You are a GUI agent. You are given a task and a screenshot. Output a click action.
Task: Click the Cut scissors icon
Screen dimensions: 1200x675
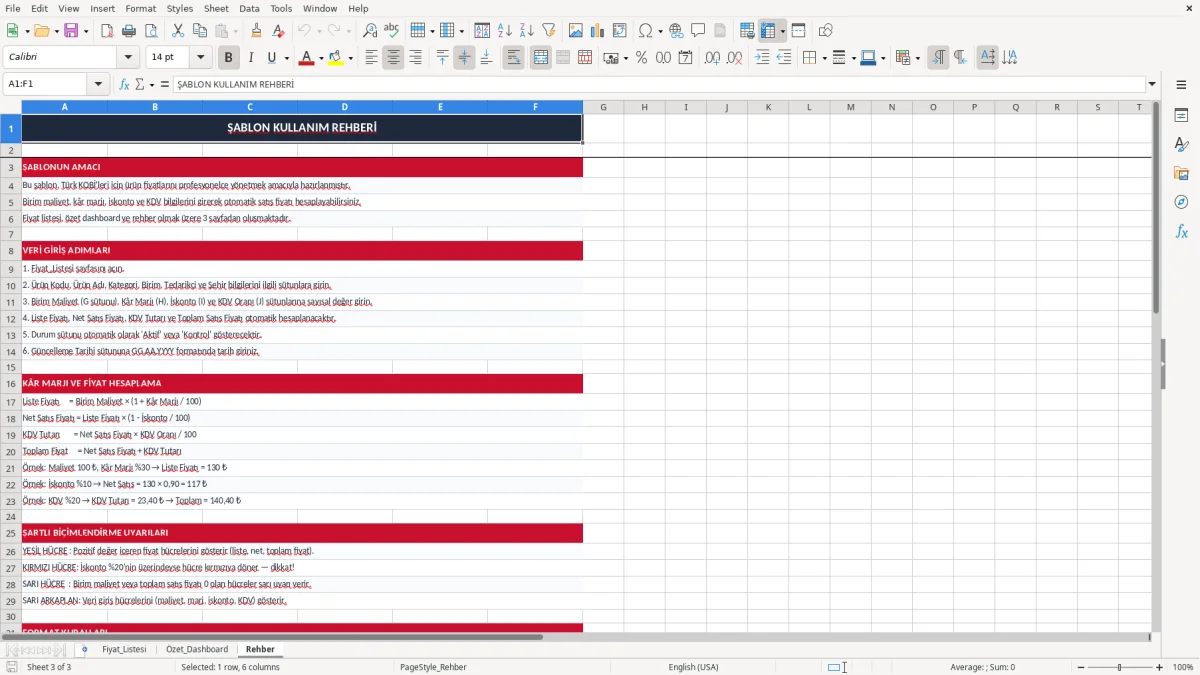click(x=177, y=31)
